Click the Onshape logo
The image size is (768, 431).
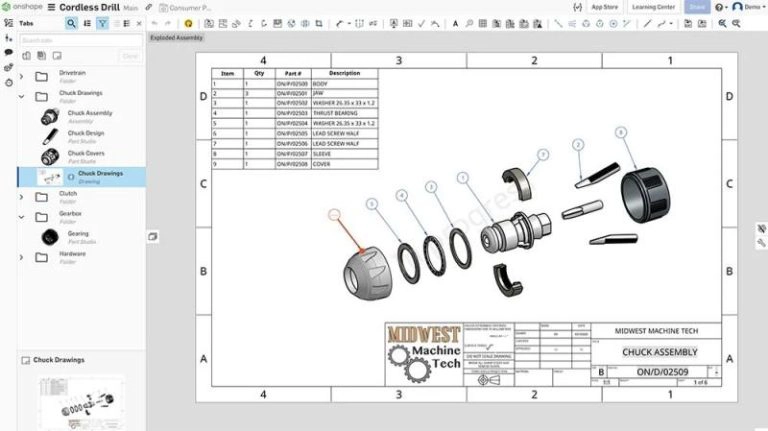pyautogui.click(x=21, y=7)
